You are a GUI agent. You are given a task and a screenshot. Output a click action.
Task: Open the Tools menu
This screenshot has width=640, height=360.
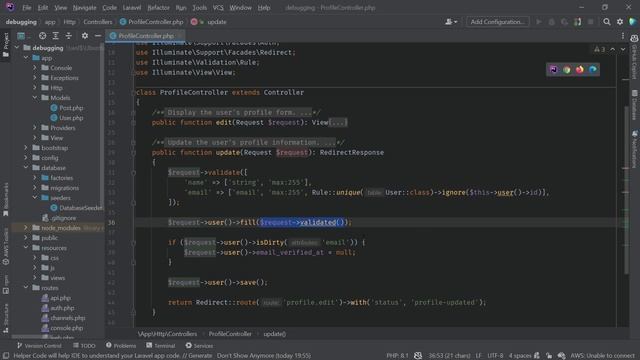[200, 8]
